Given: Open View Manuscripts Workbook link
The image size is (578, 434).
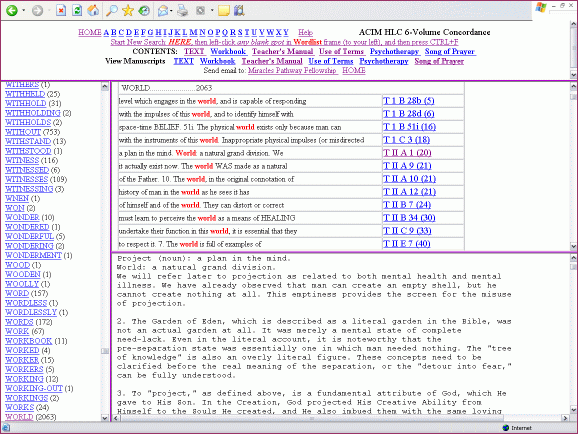Looking at the screenshot, I should [x=217, y=61].
